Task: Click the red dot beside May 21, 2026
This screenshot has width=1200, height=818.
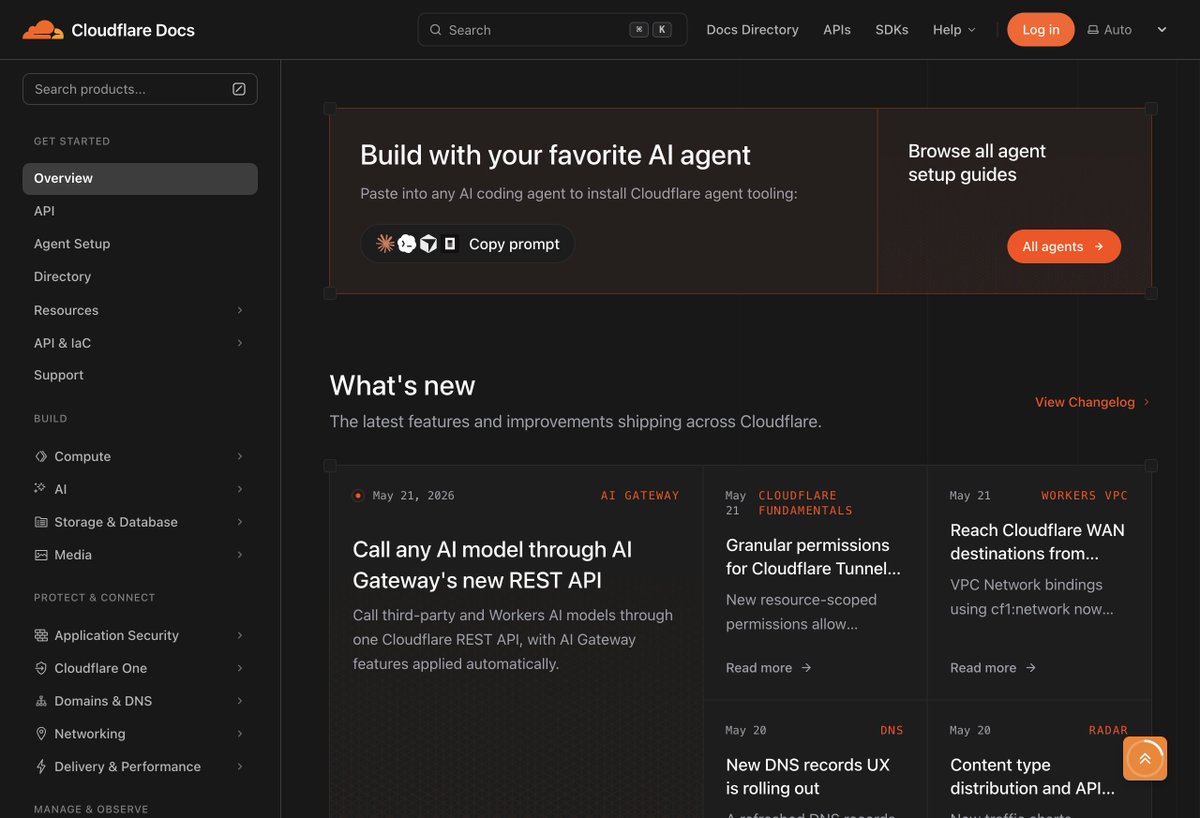Action: (358, 495)
